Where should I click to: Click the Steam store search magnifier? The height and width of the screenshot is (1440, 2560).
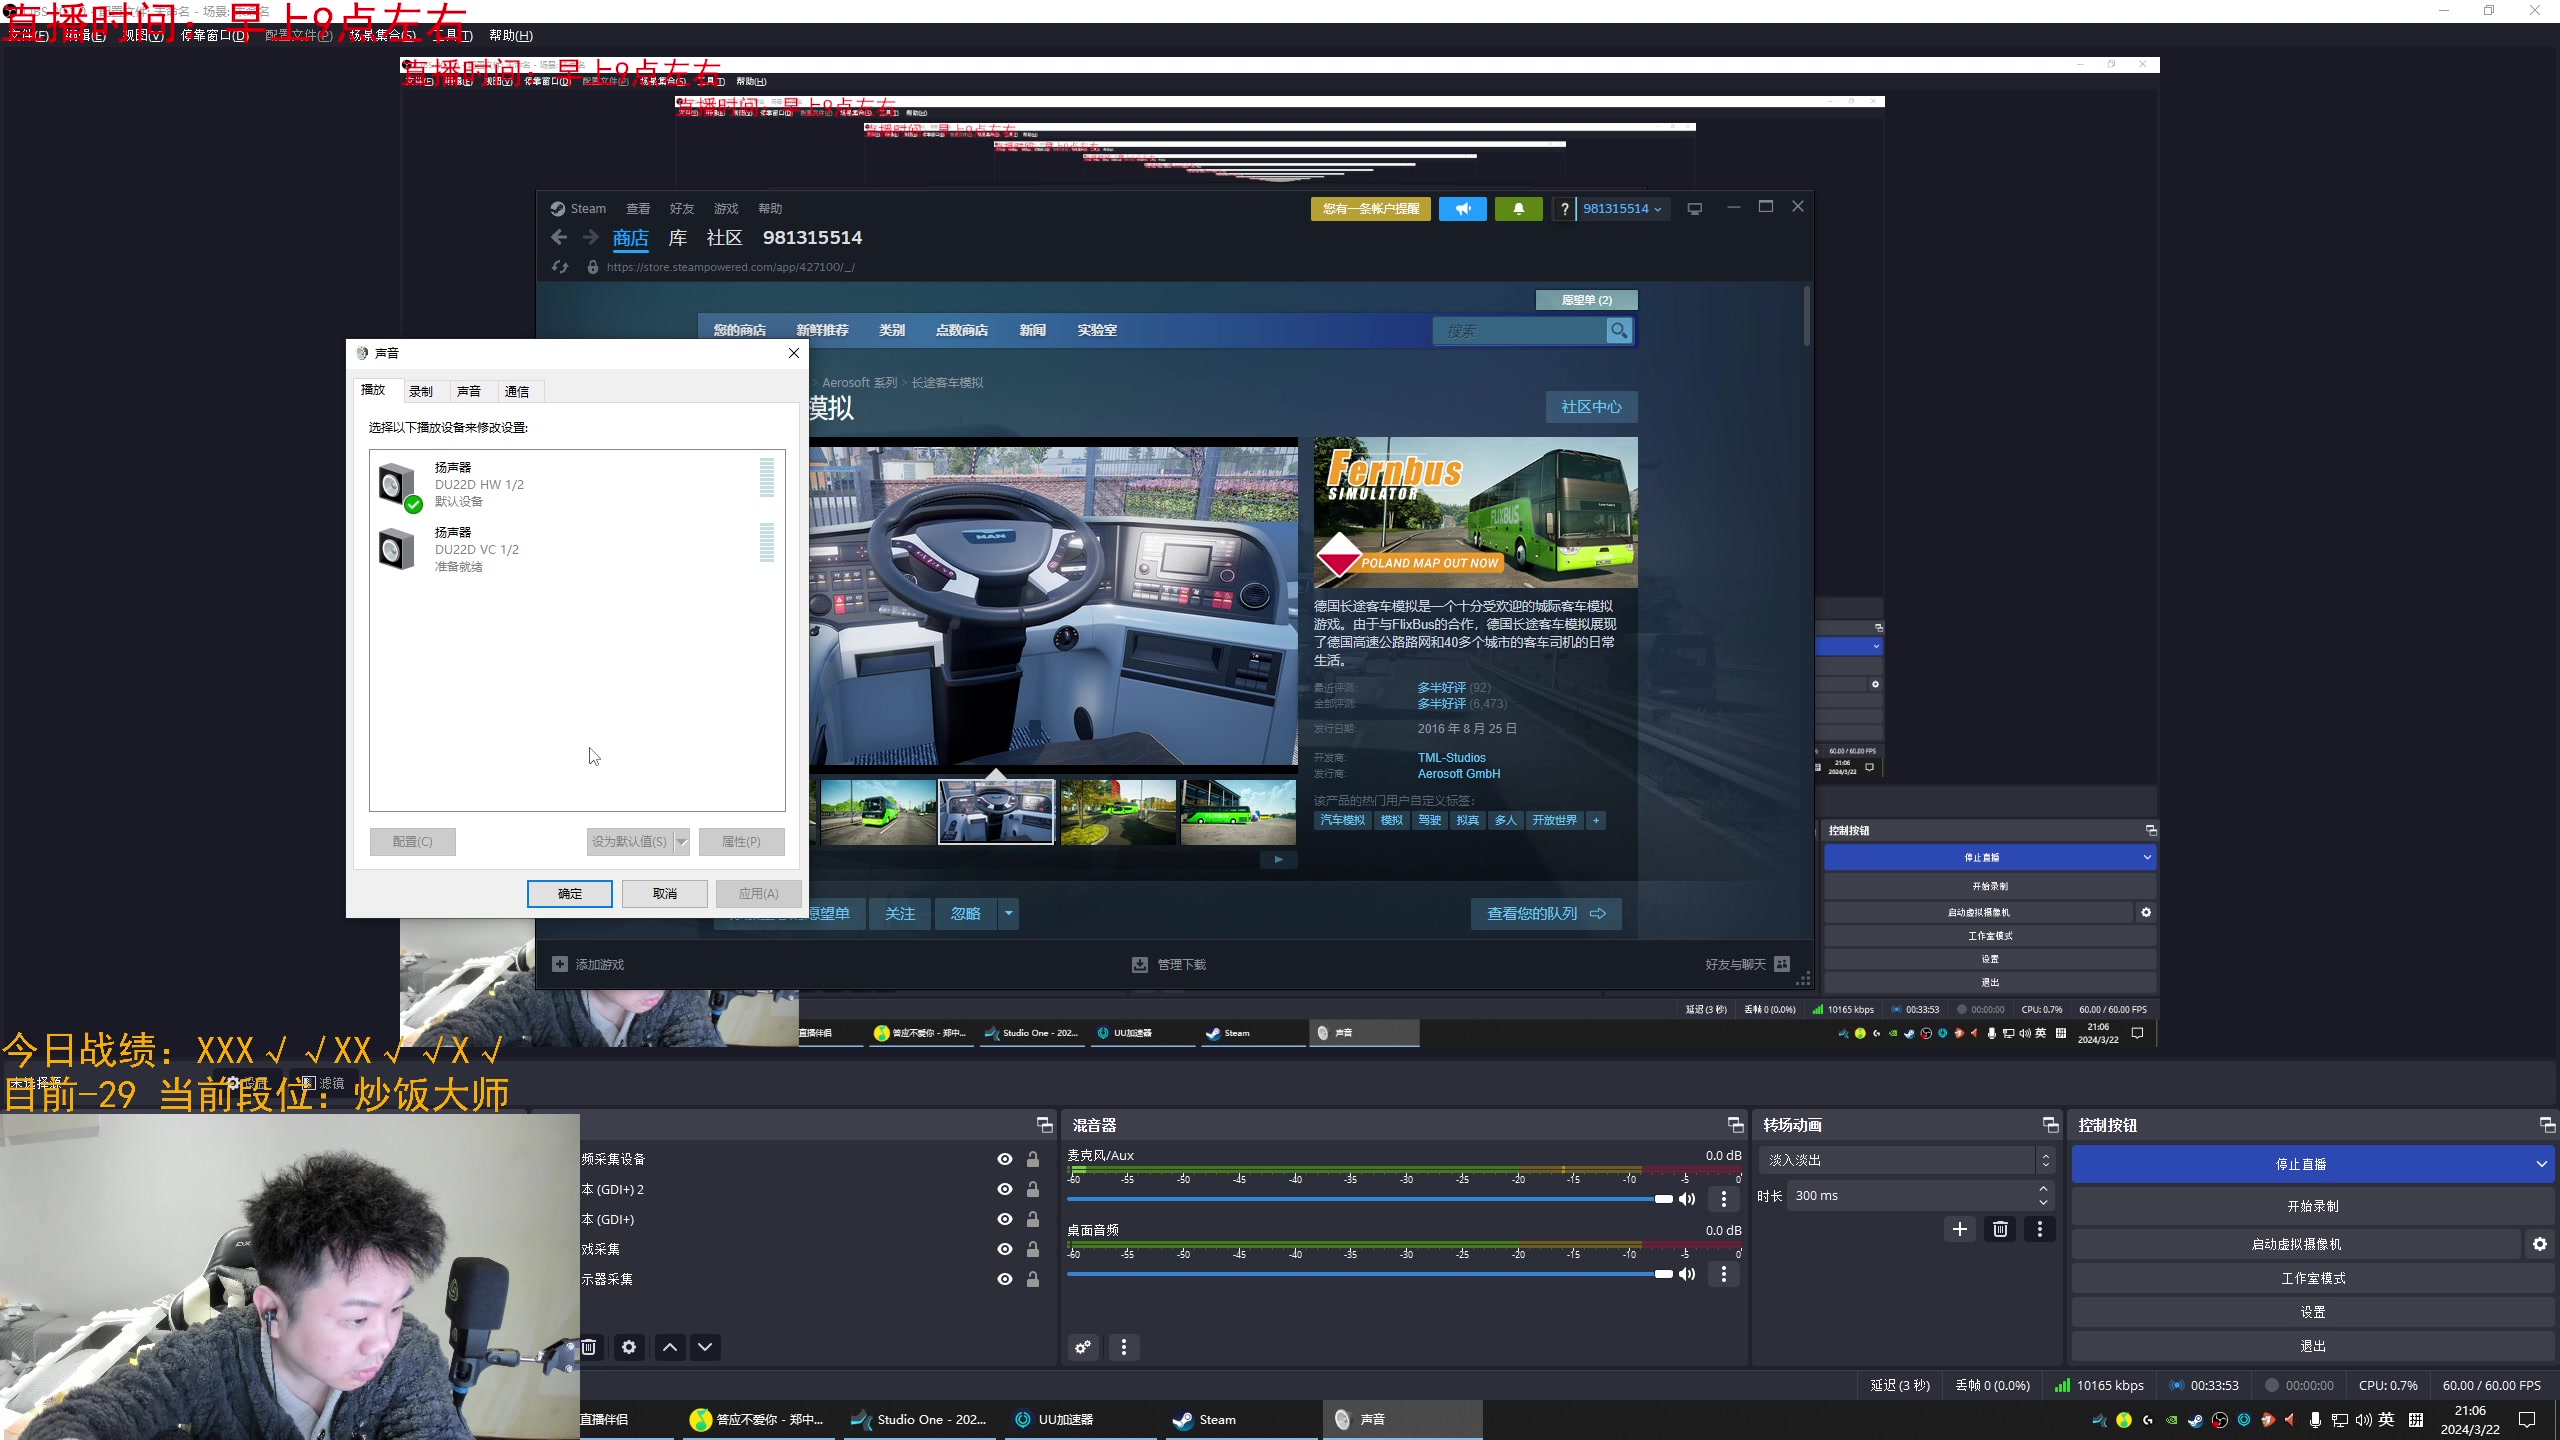point(1618,331)
